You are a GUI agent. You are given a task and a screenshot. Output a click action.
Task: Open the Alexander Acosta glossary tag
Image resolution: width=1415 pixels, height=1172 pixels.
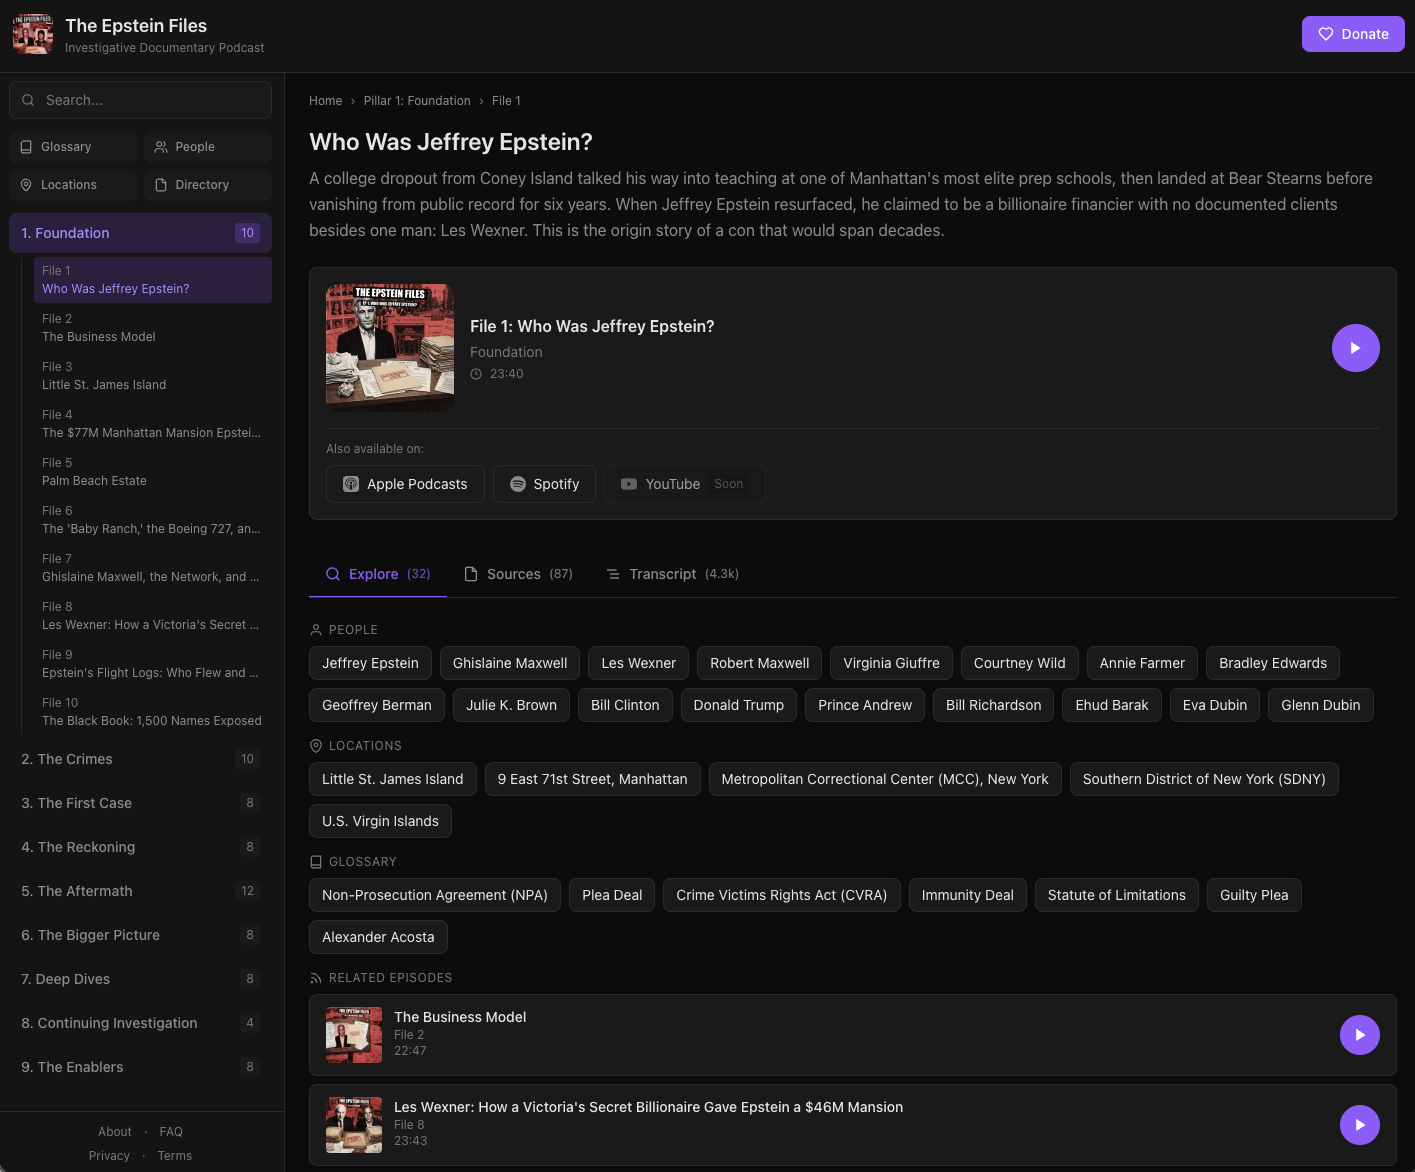pos(378,937)
